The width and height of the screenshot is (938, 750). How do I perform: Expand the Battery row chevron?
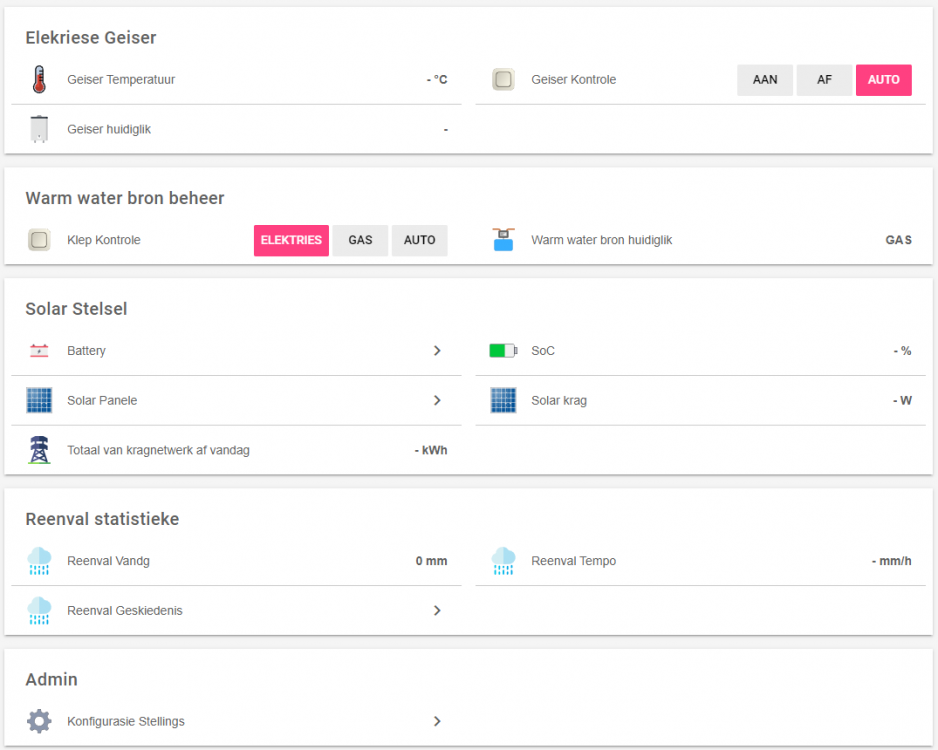437,350
